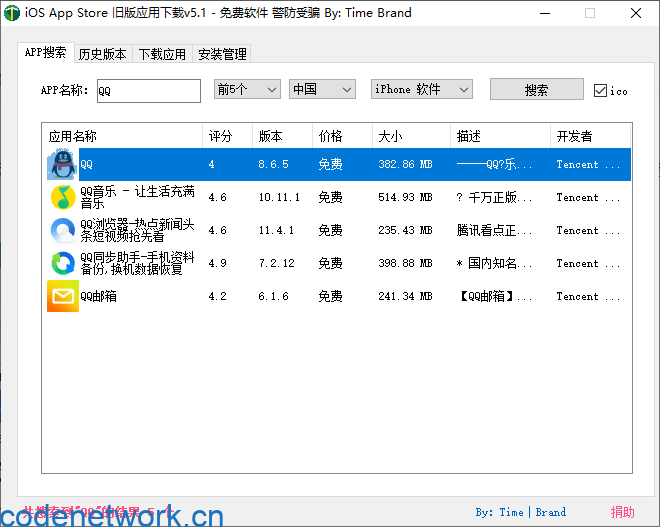Viewport: 660px width, 527px height.
Task: Click the QQ邮箱 envelope icon
Action: point(63,296)
